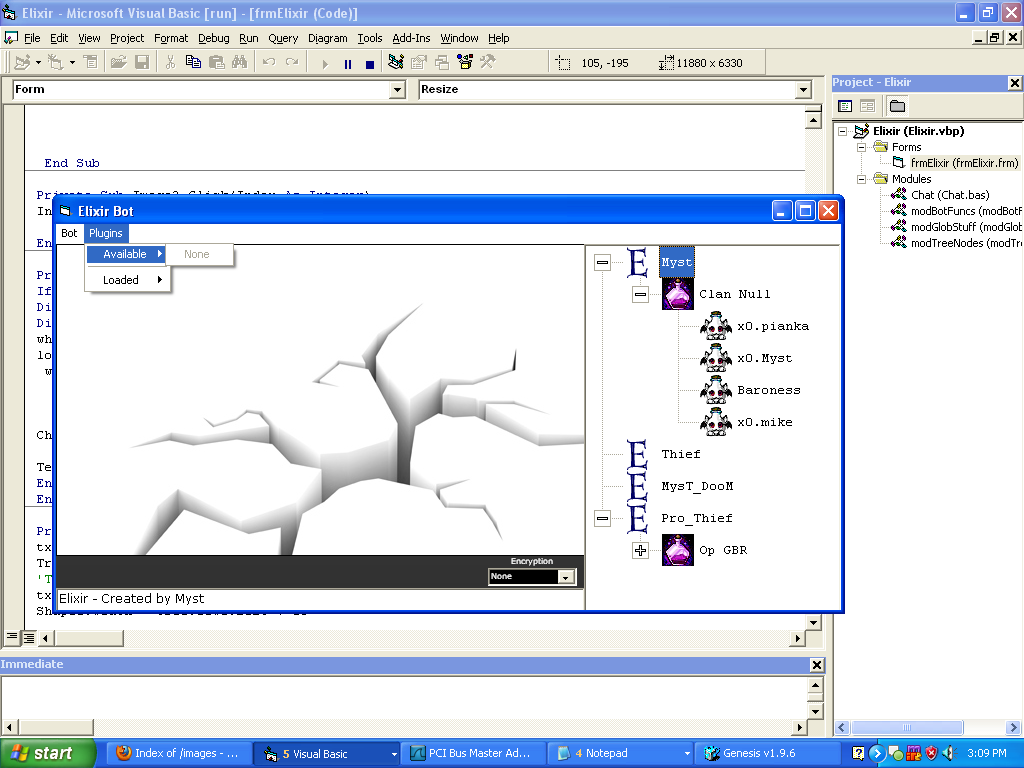Toggle Folders view in Project panel
This screenshot has width=1024, height=768.
(x=897, y=106)
